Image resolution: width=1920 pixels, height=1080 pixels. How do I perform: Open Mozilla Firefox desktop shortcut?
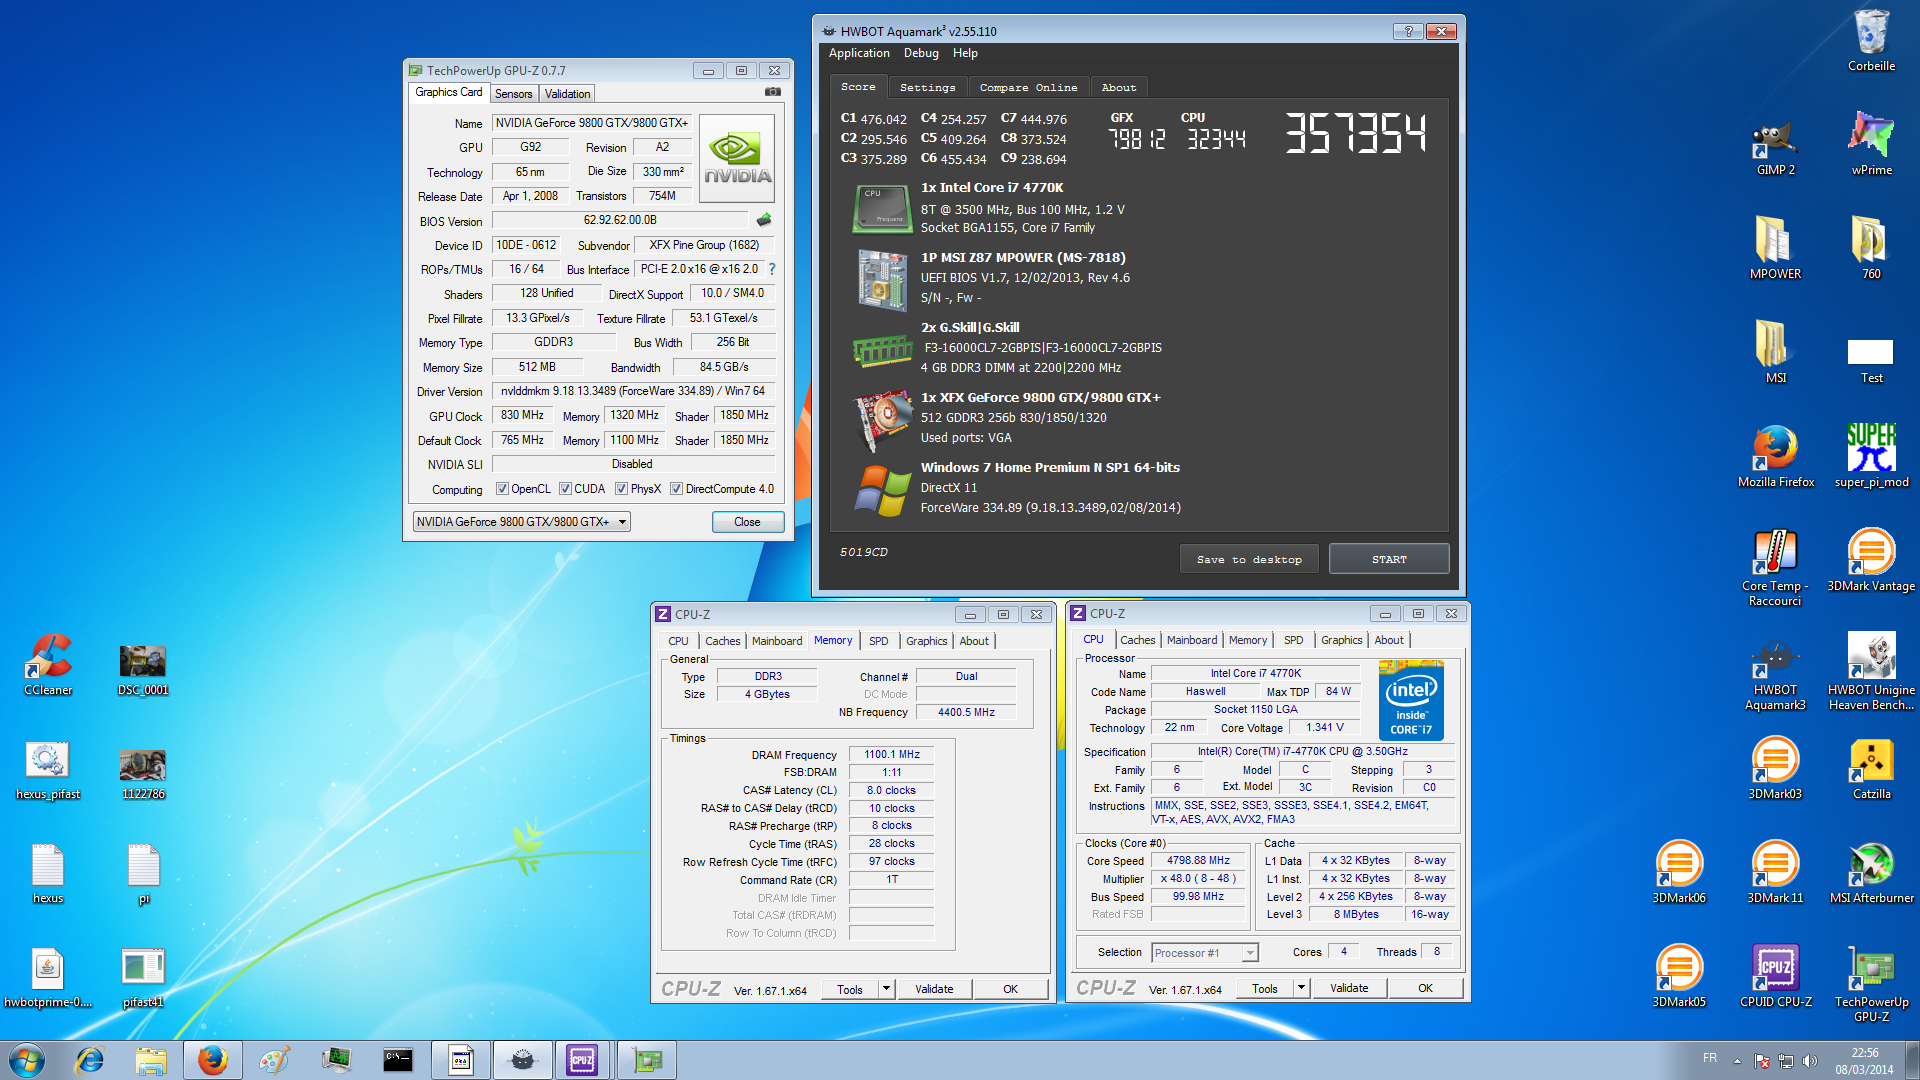click(x=1775, y=457)
